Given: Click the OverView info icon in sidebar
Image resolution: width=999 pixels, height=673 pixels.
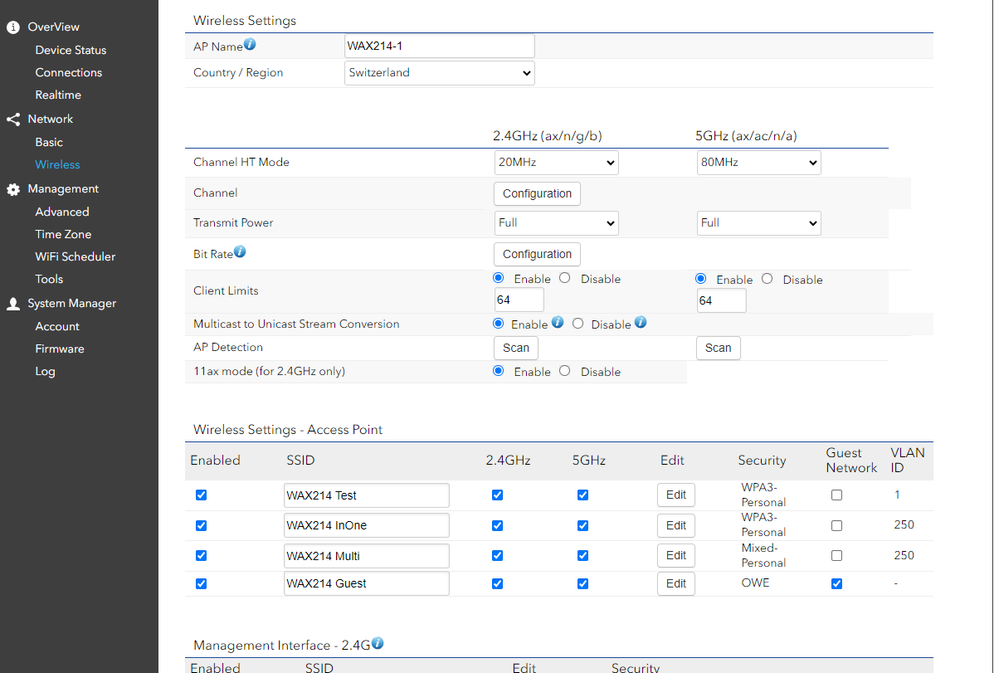Looking at the screenshot, I should click(11, 27).
